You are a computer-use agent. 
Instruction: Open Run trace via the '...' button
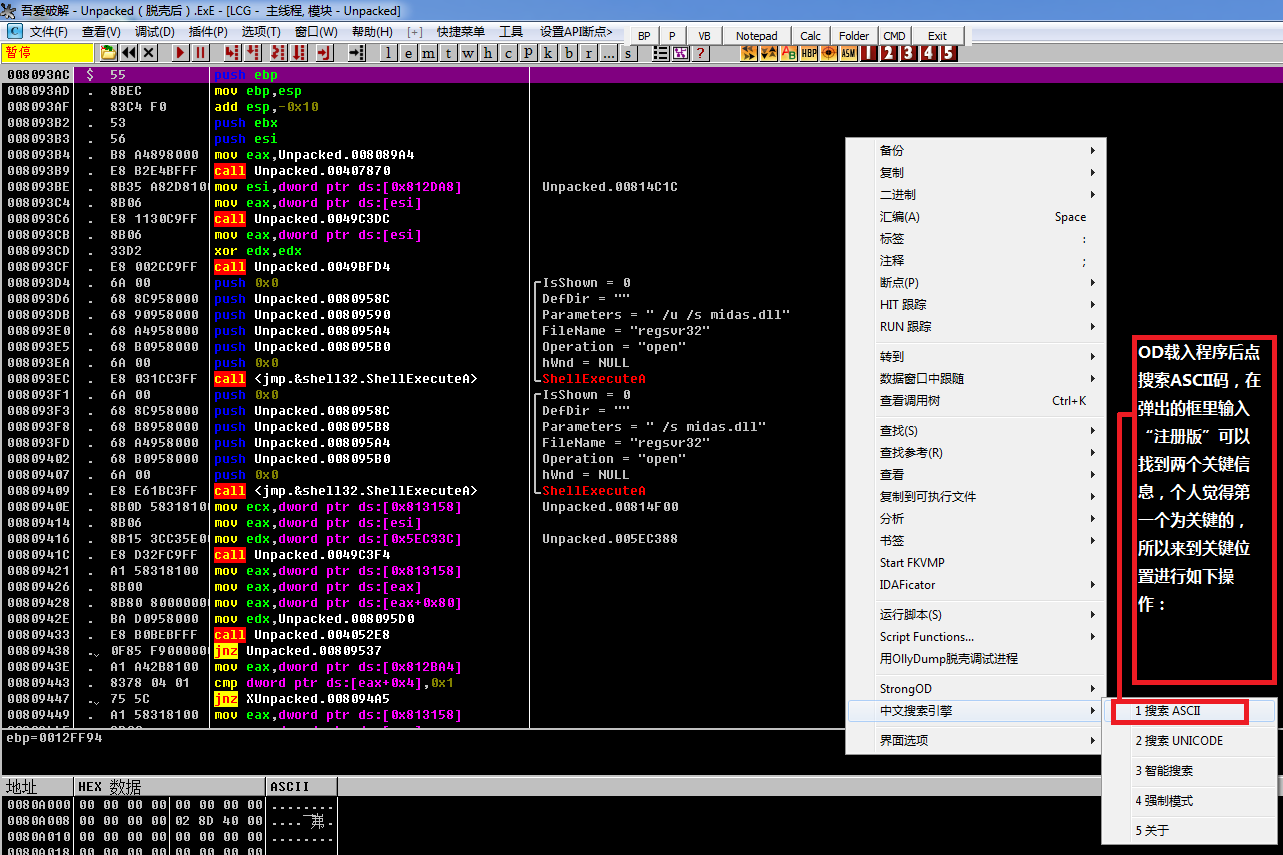tap(609, 53)
